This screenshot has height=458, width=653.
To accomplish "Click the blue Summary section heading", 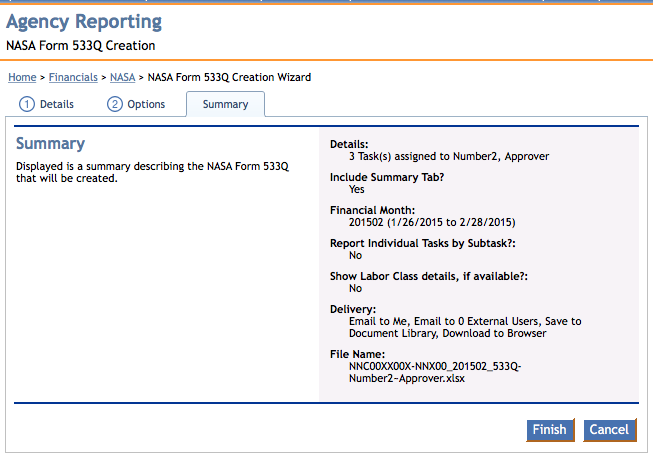I will (x=51, y=144).
